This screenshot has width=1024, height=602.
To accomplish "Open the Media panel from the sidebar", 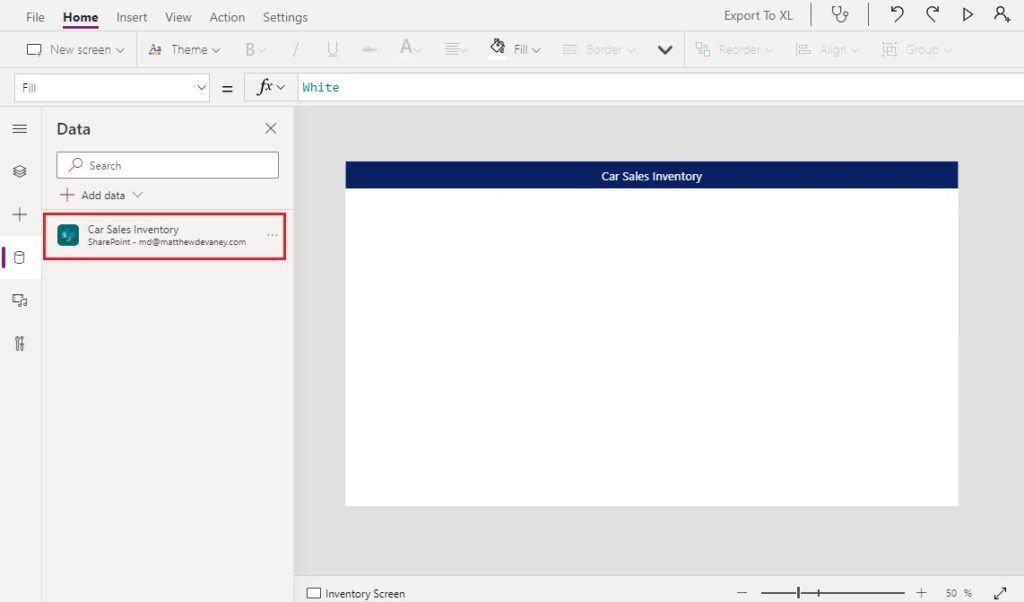I will point(19,299).
